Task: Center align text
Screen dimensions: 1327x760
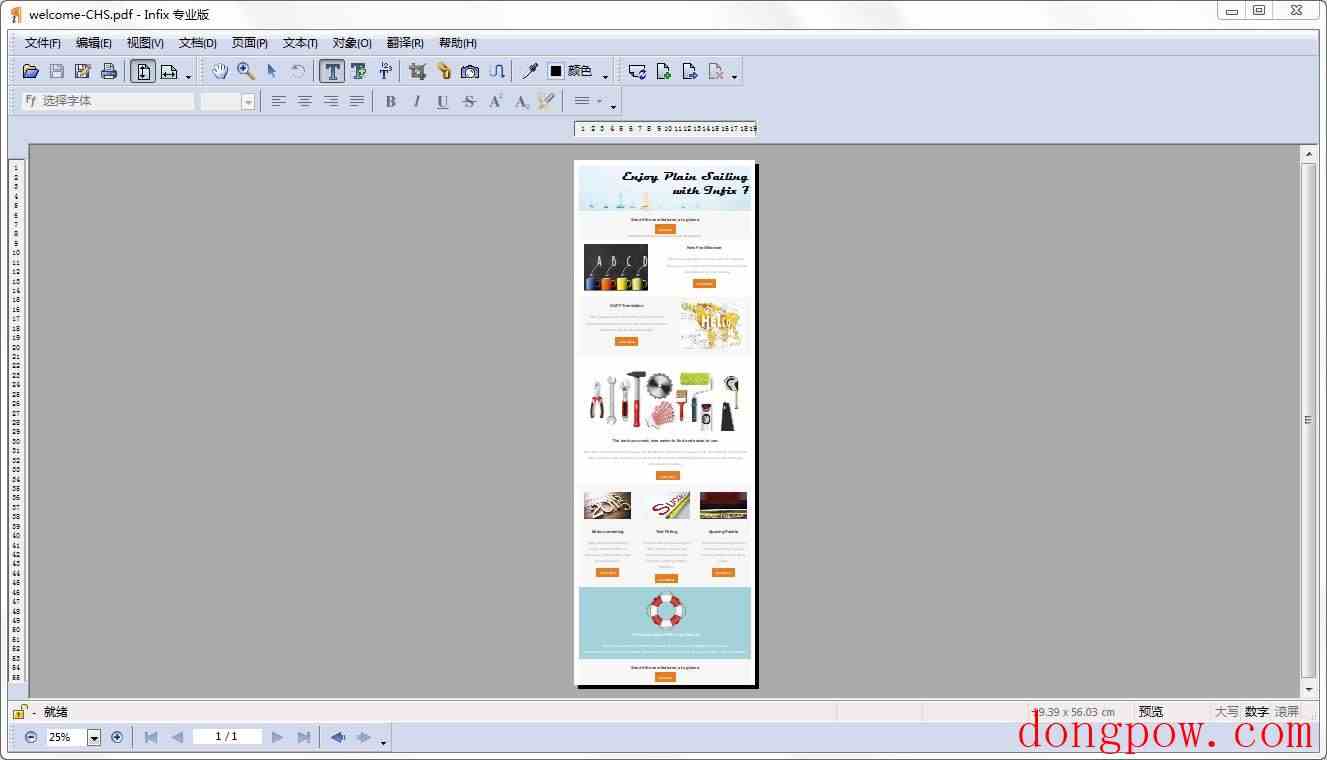Action: (x=304, y=101)
